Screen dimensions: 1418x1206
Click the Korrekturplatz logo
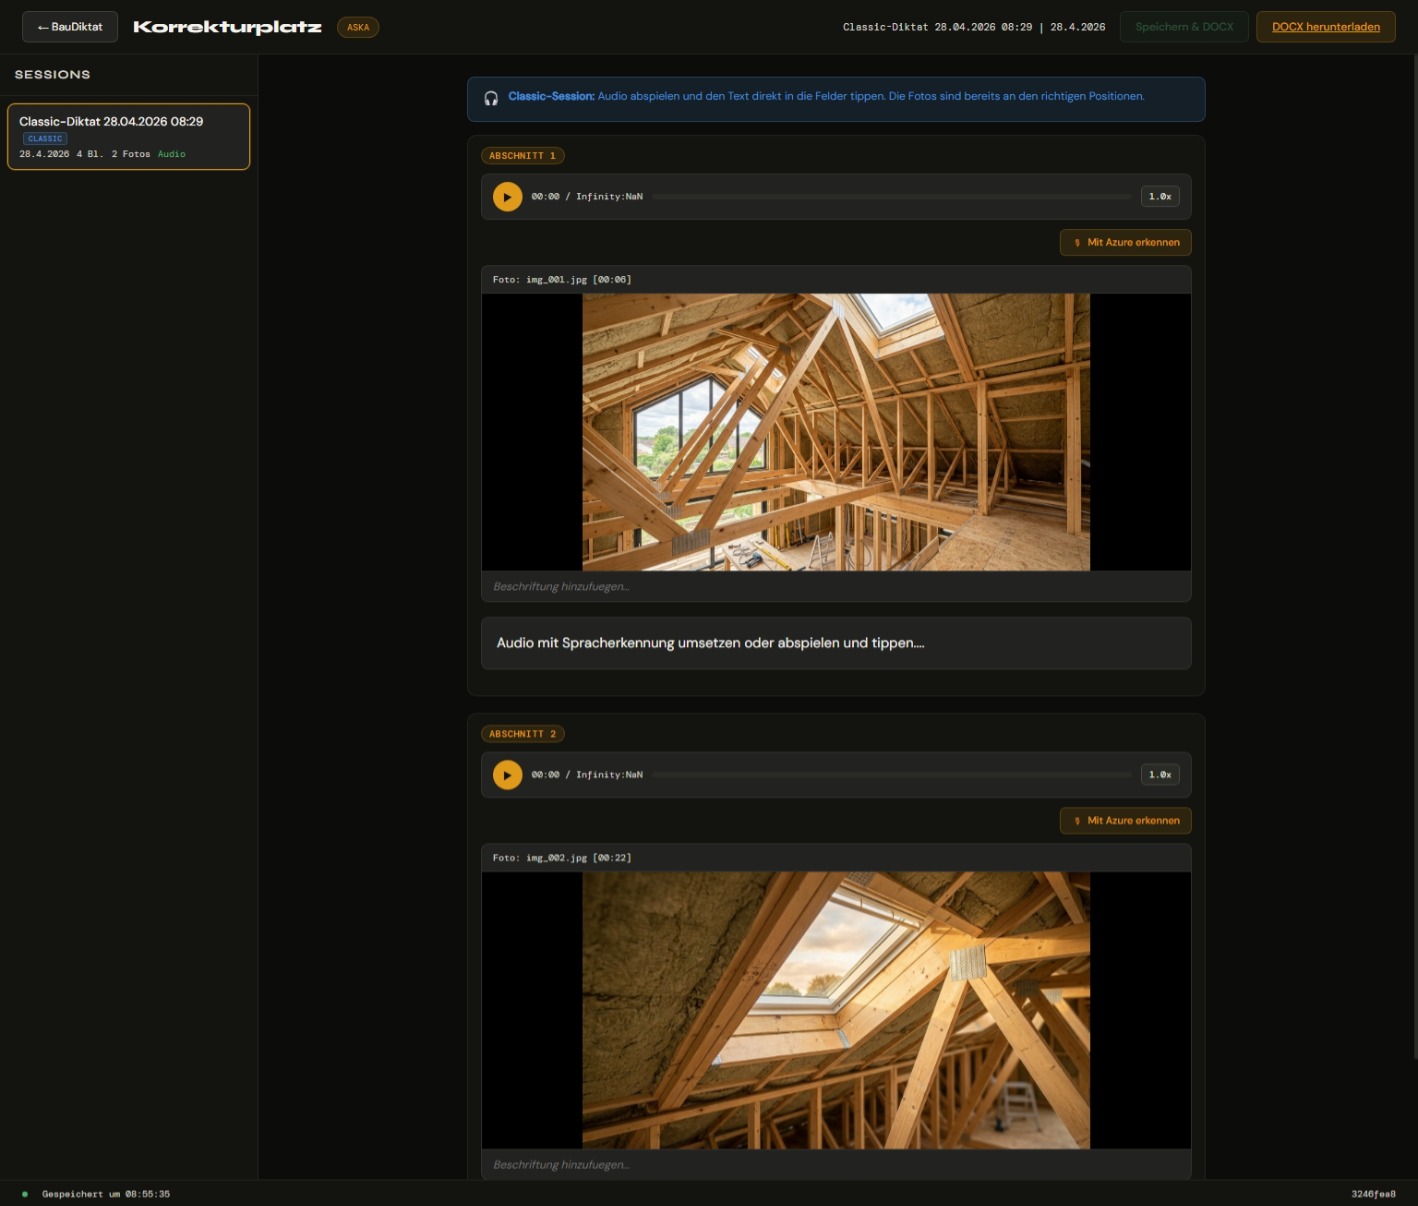226,27
